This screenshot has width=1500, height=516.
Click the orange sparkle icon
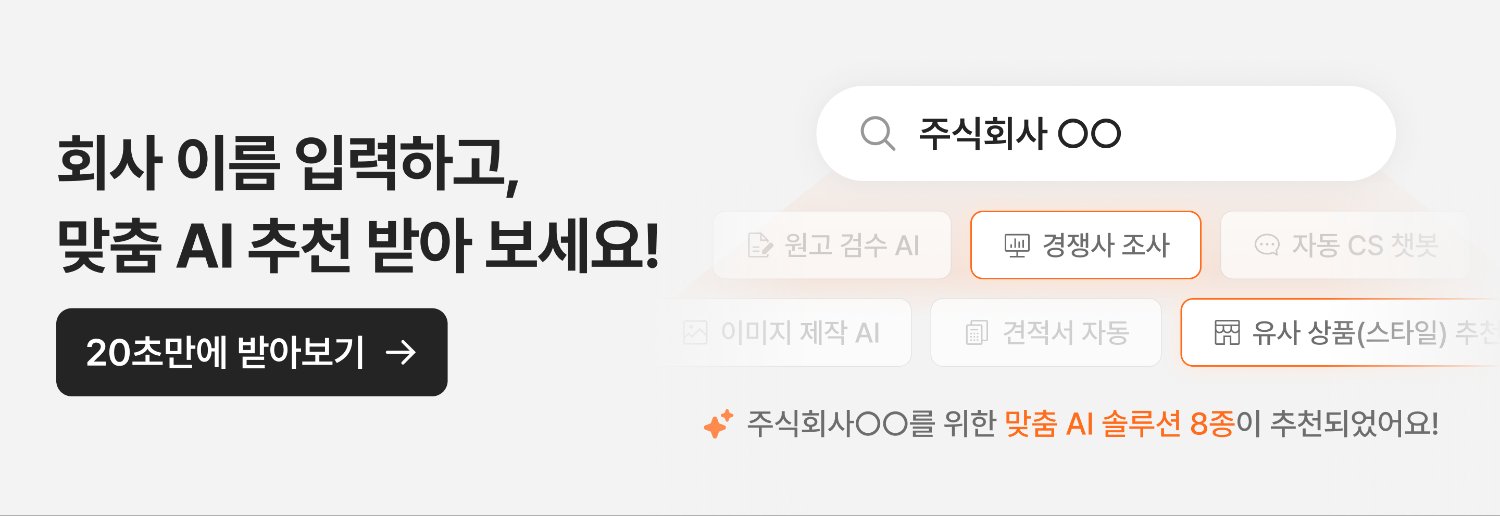pos(718,424)
